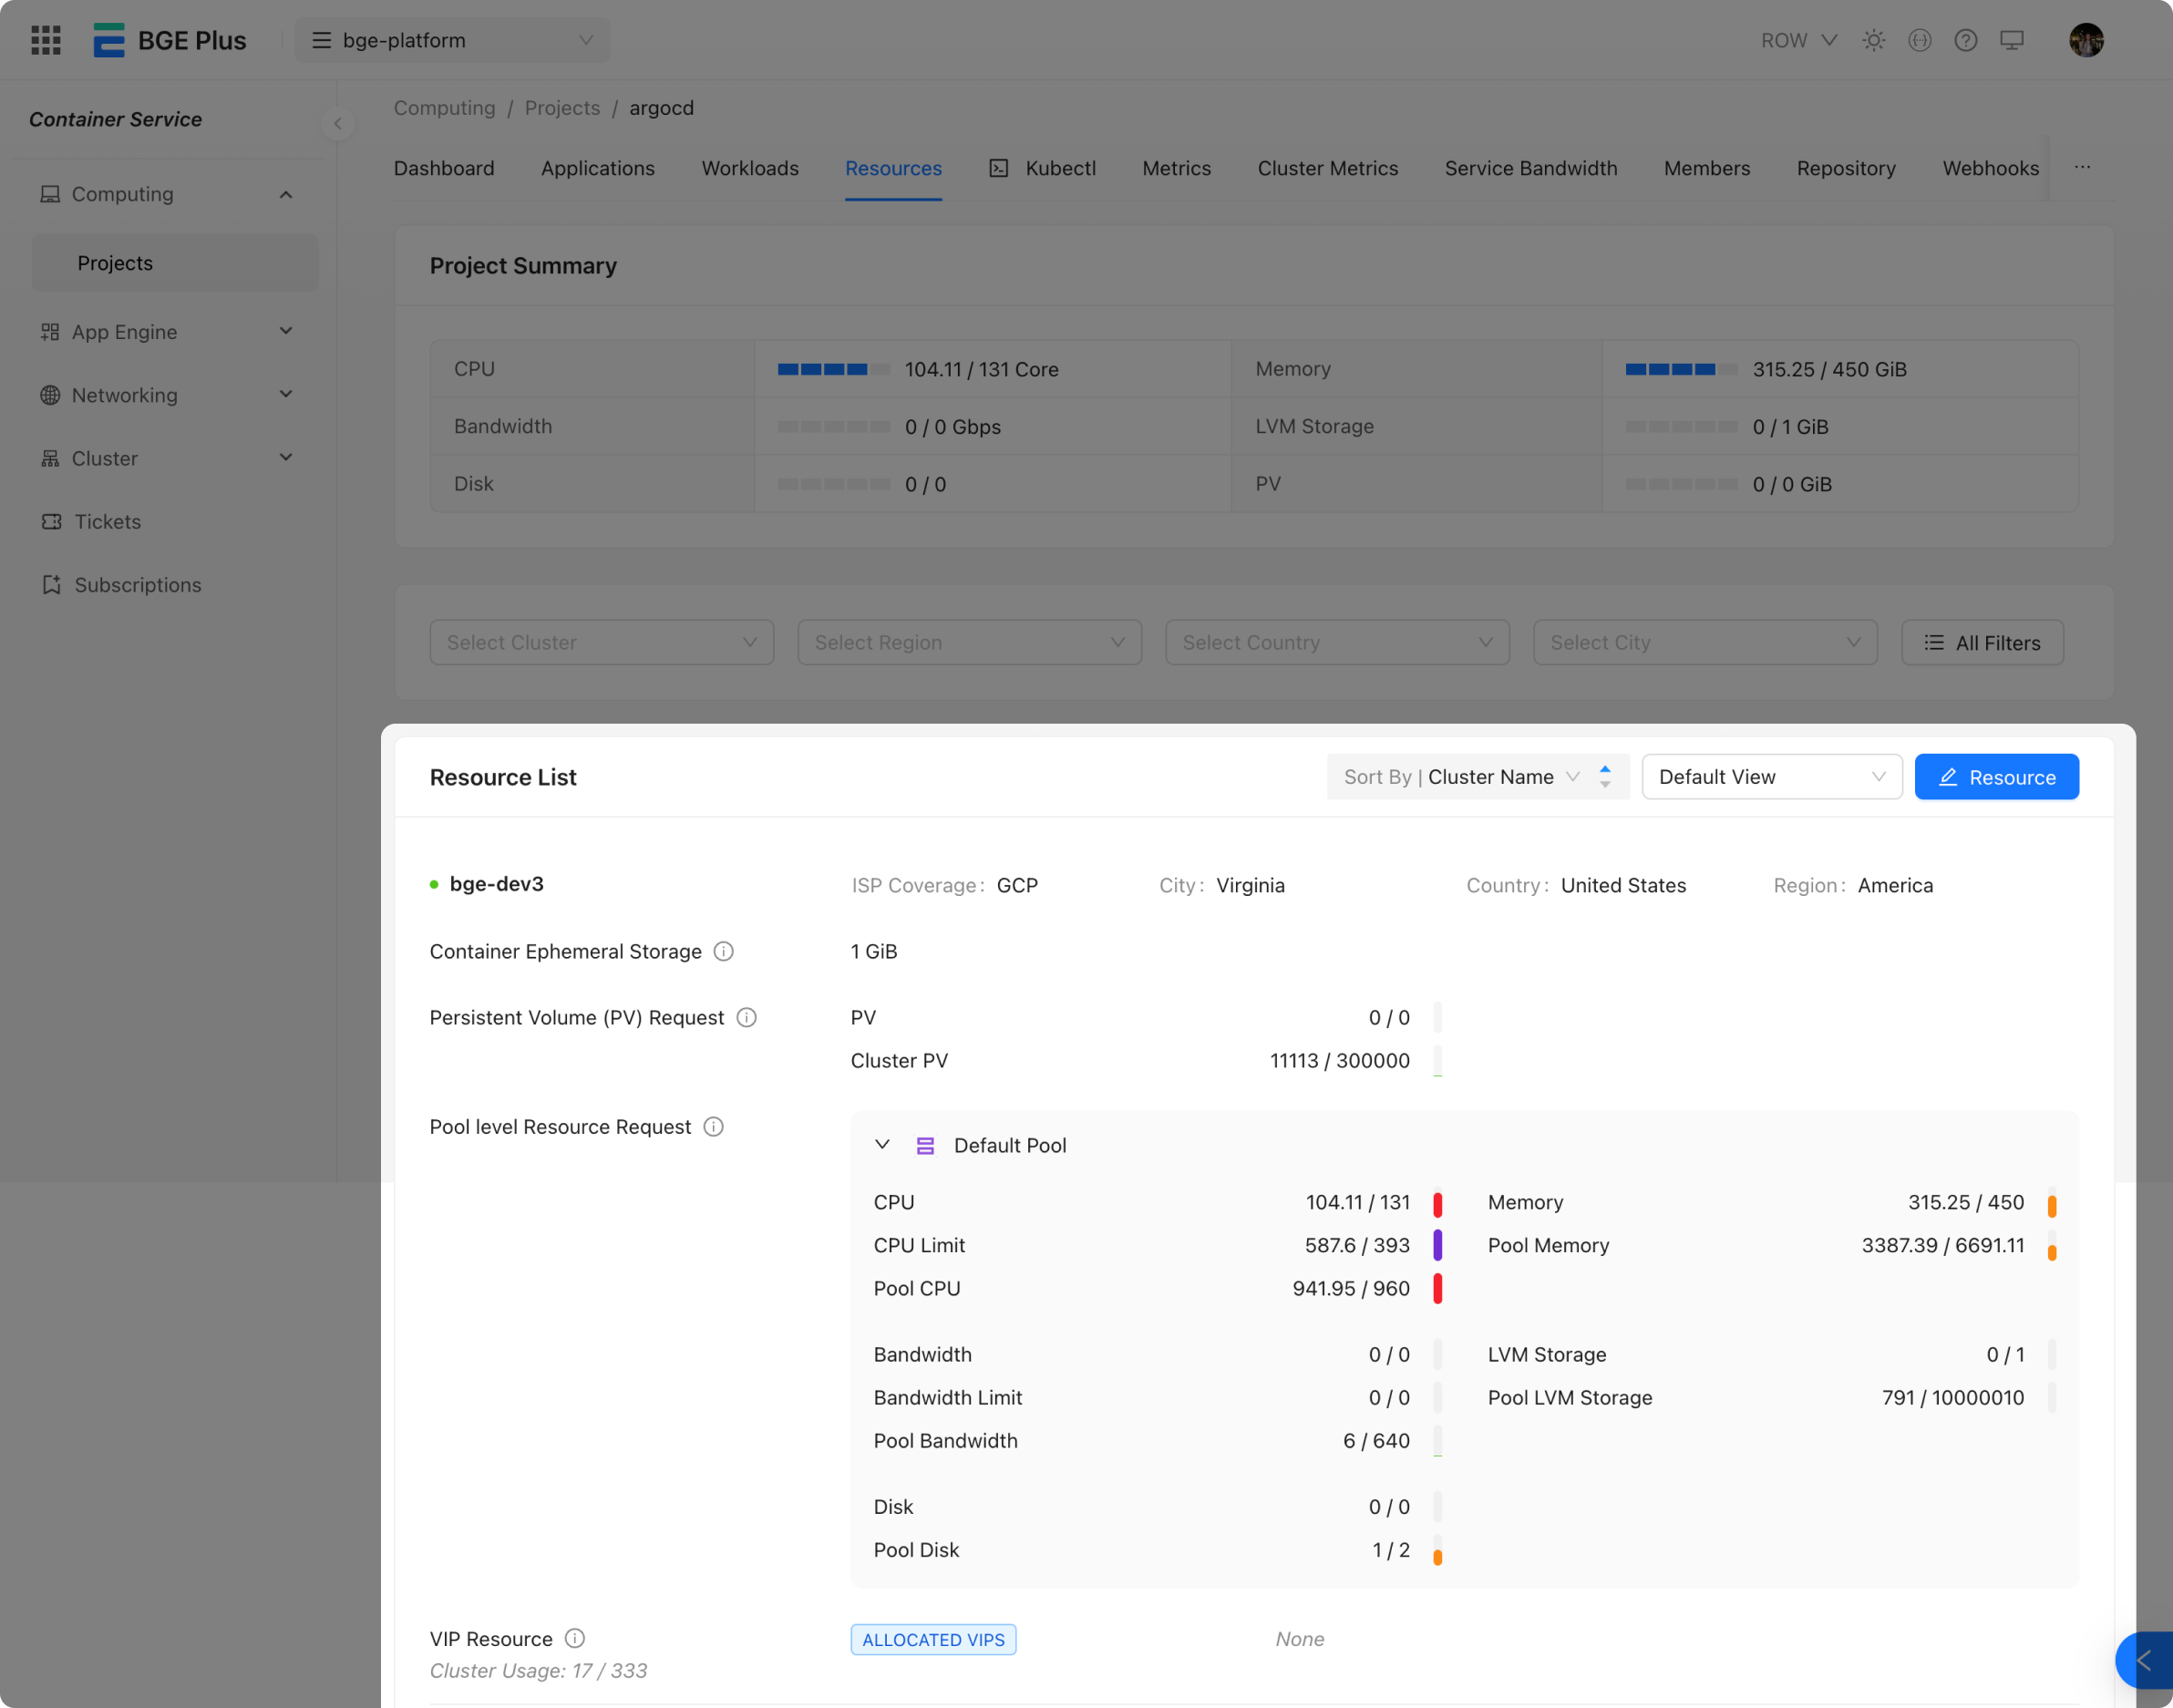Click the user avatar in header

click(x=2086, y=40)
